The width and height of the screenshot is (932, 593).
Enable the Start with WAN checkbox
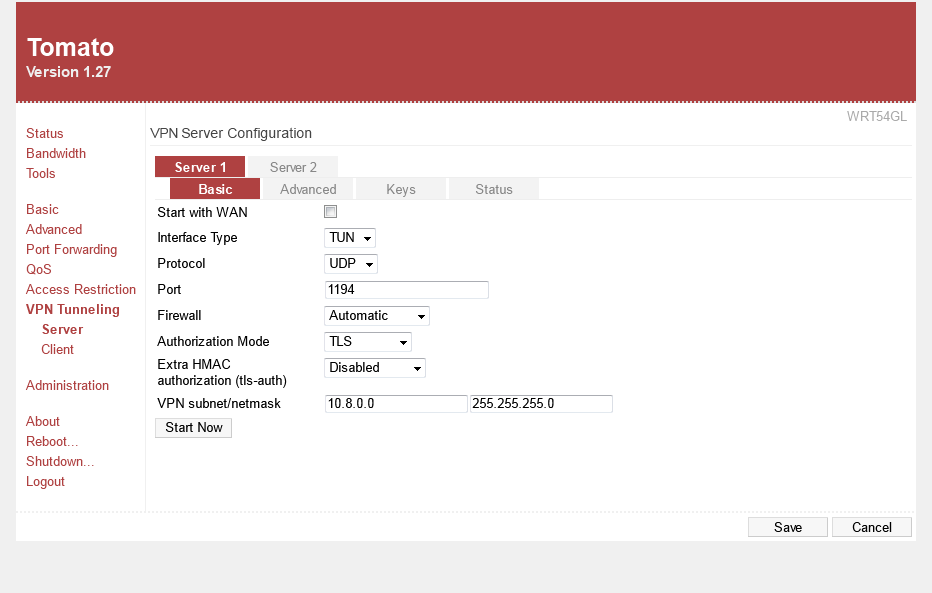[331, 212]
